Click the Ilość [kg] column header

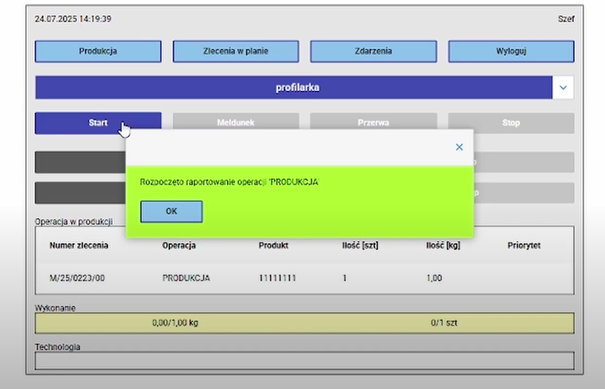point(443,245)
